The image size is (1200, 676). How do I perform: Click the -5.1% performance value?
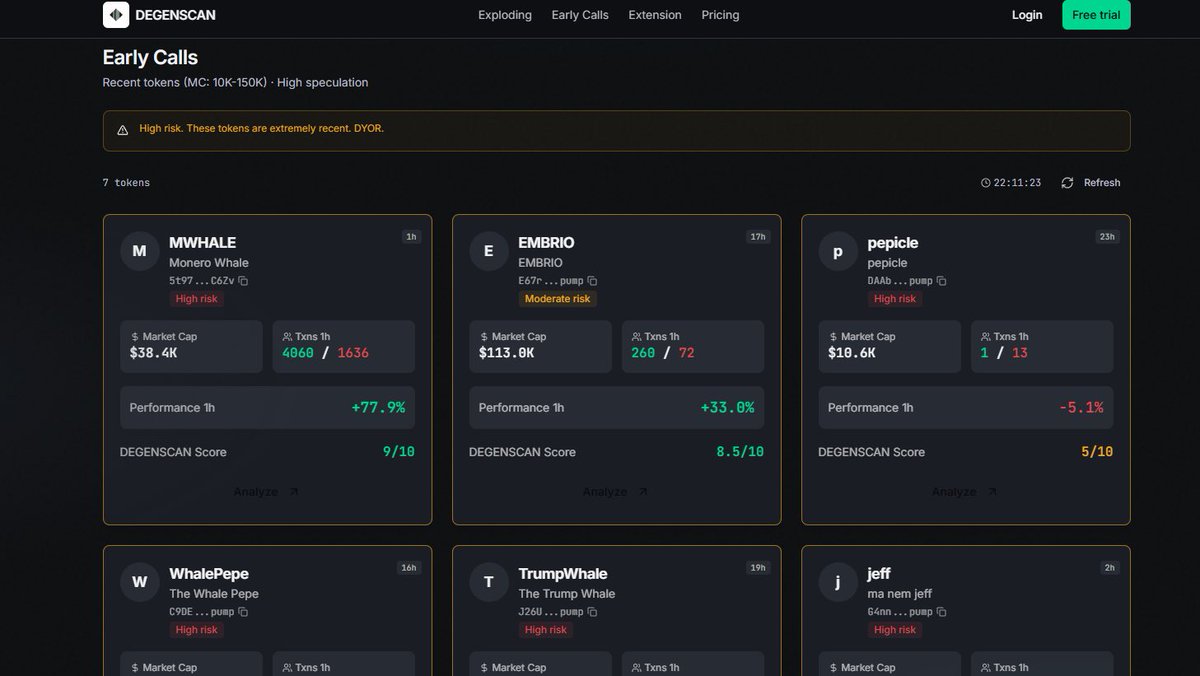click(1081, 408)
